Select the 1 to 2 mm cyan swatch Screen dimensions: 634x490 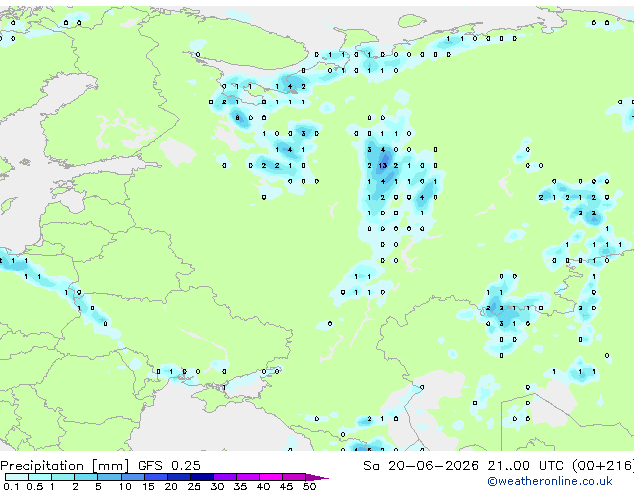(x=63, y=477)
